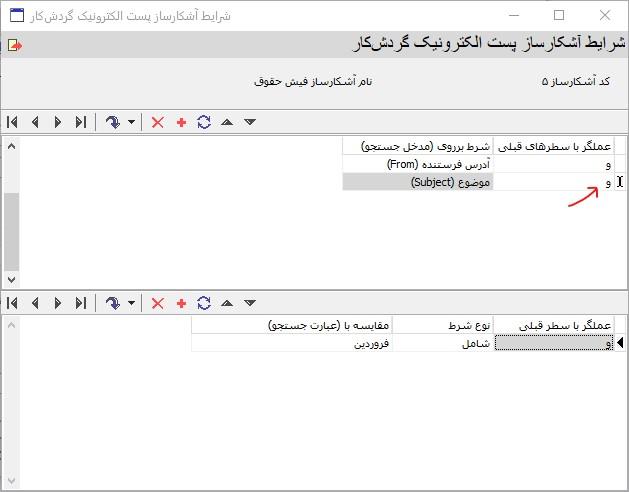Go to last record in upper toolbar

point(80,122)
